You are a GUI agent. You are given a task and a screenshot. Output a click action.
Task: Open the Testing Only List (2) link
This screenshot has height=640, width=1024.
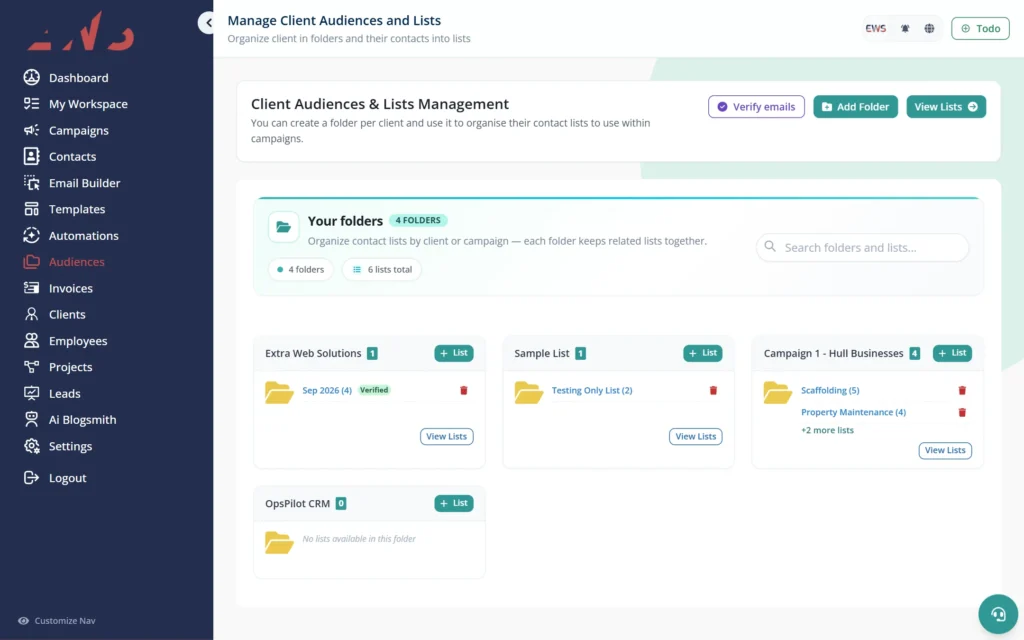tap(592, 391)
